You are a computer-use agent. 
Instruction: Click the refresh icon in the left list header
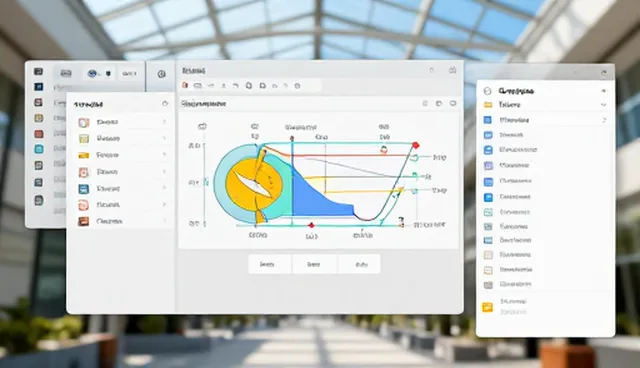click(x=165, y=104)
